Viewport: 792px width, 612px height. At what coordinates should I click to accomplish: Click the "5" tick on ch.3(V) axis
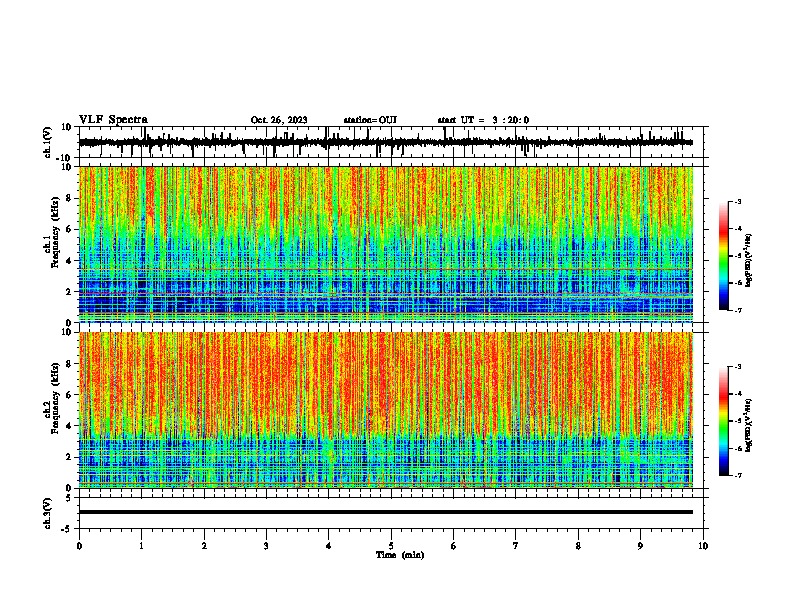pos(70,498)
